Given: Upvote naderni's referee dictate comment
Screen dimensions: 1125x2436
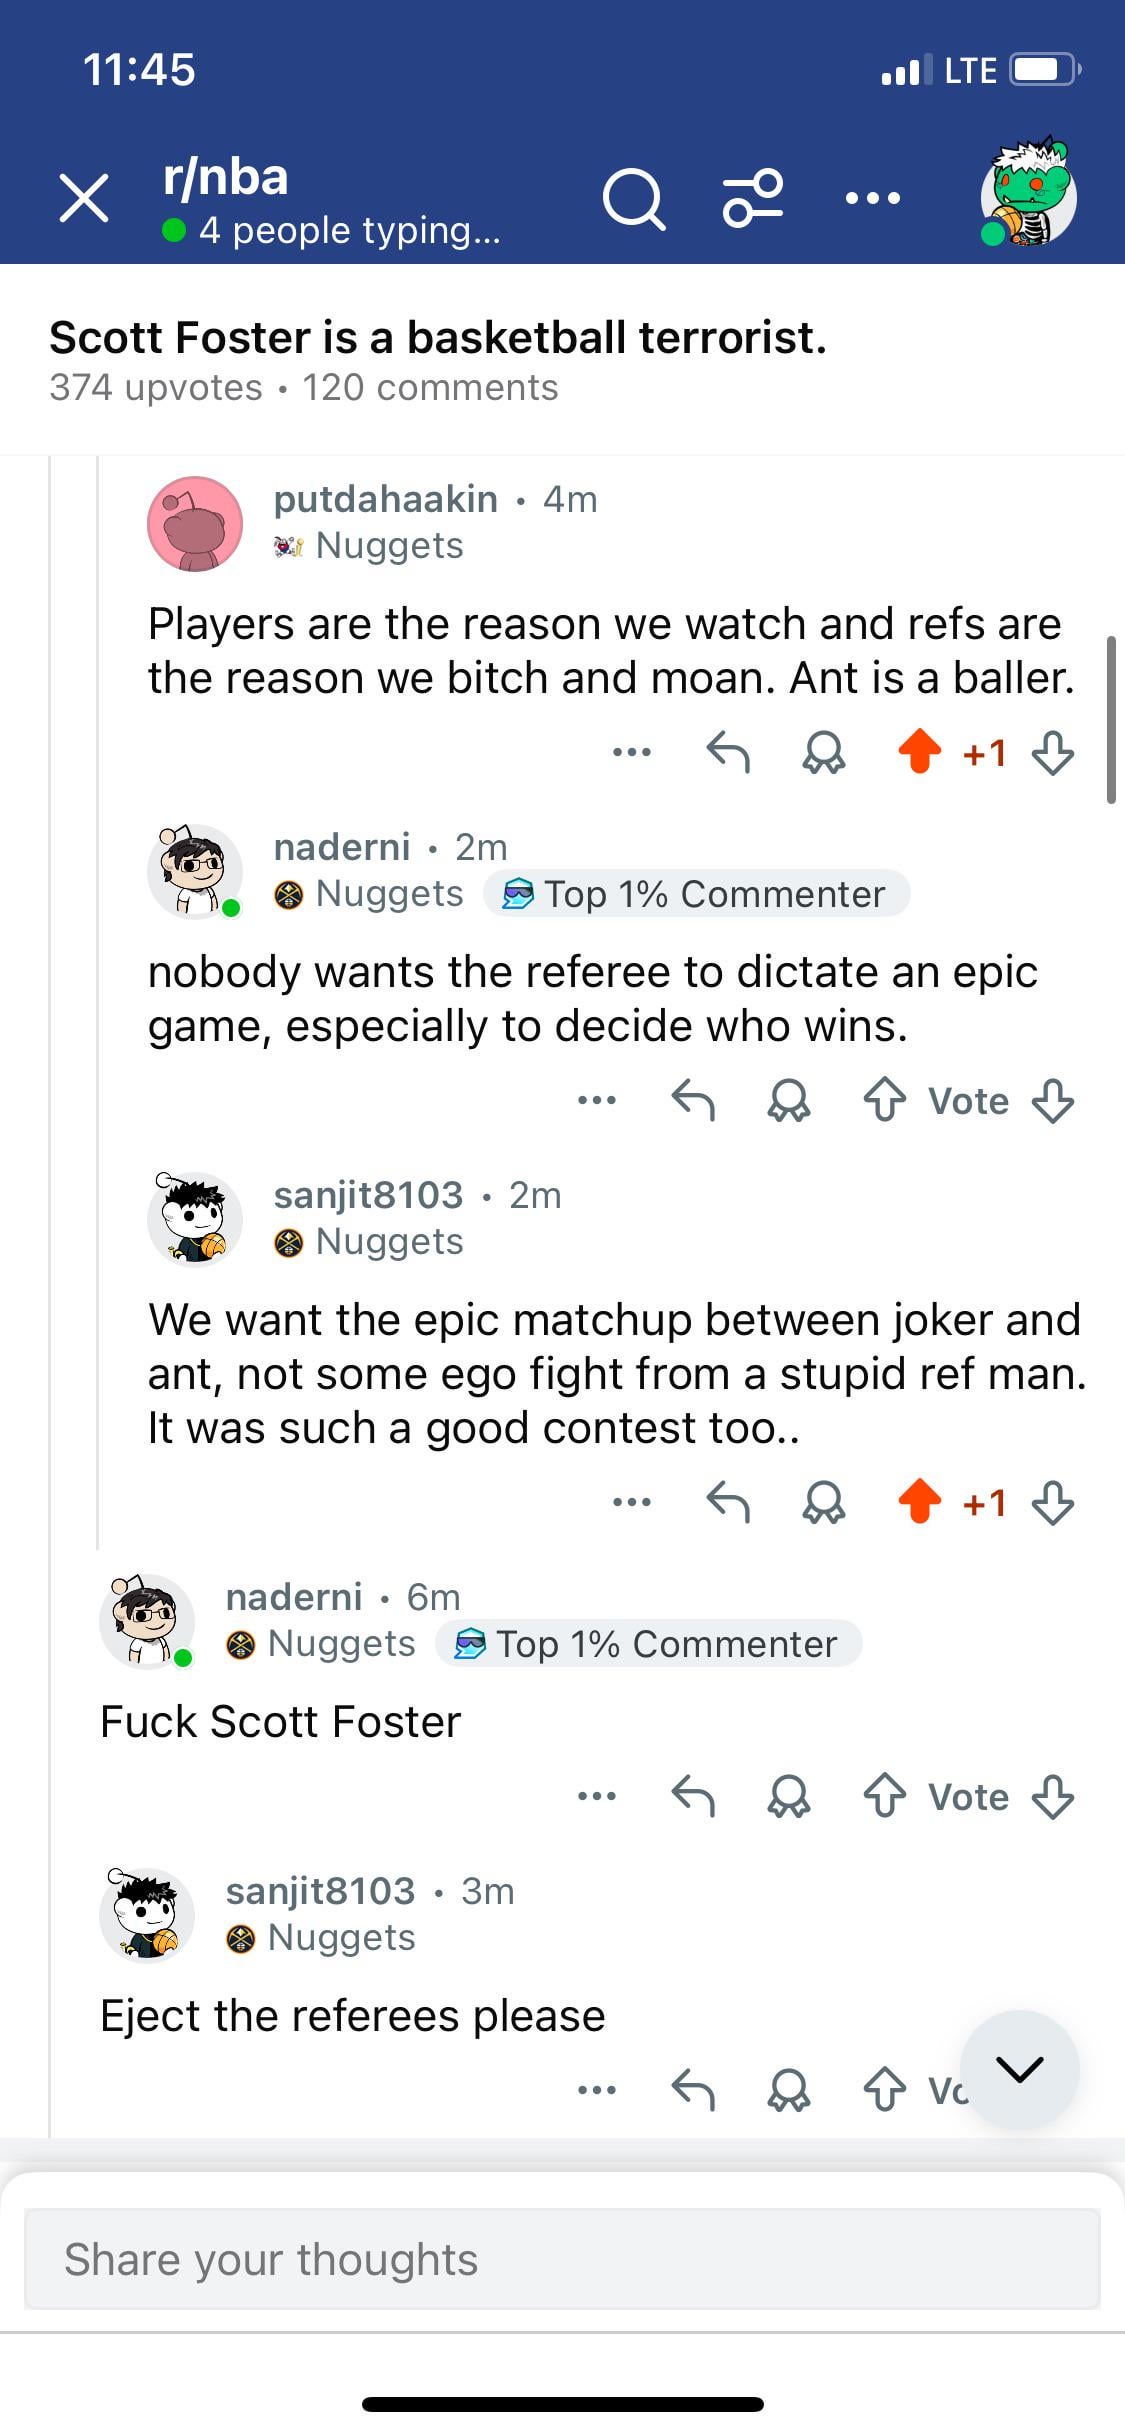Looking at the screenshot, I should point(885,1100).
